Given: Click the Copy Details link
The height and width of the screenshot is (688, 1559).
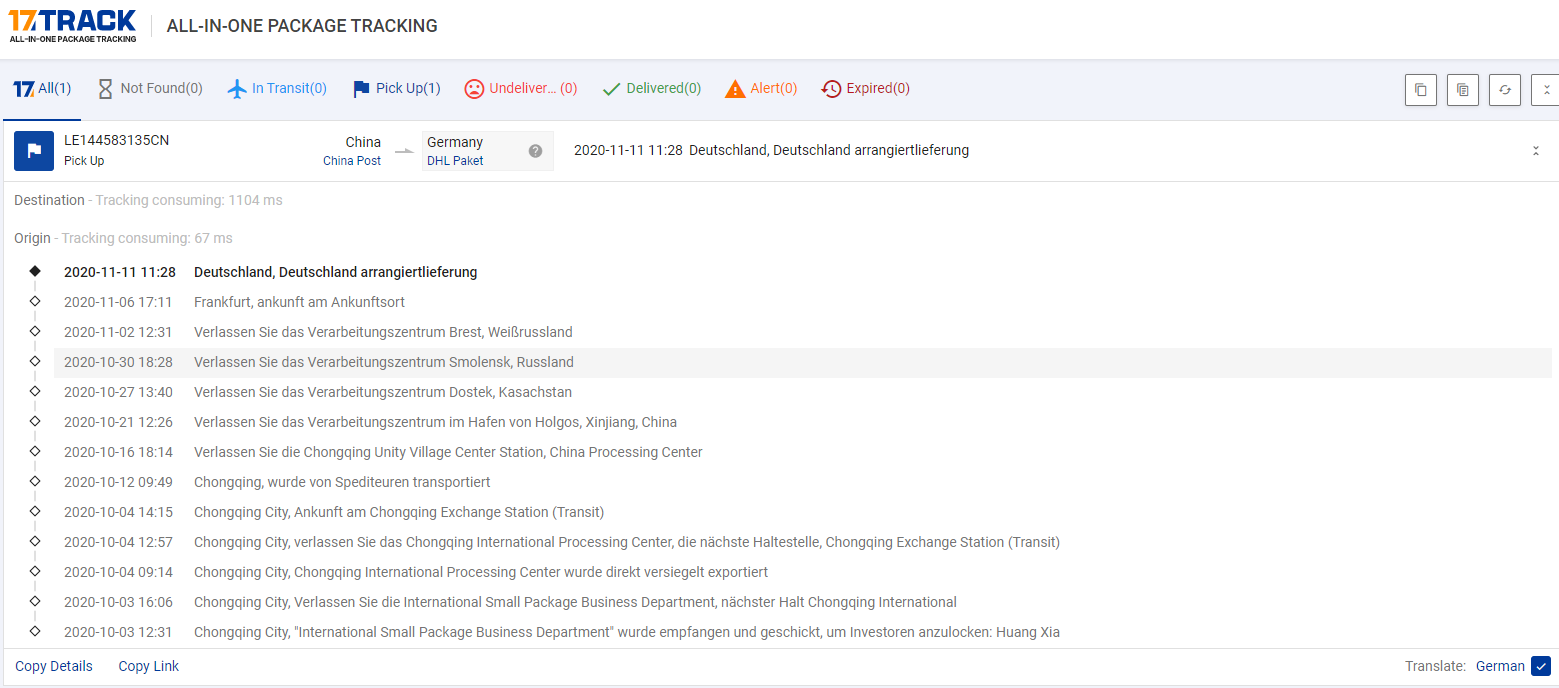Looking at the screenshot, I should (54, 666).
